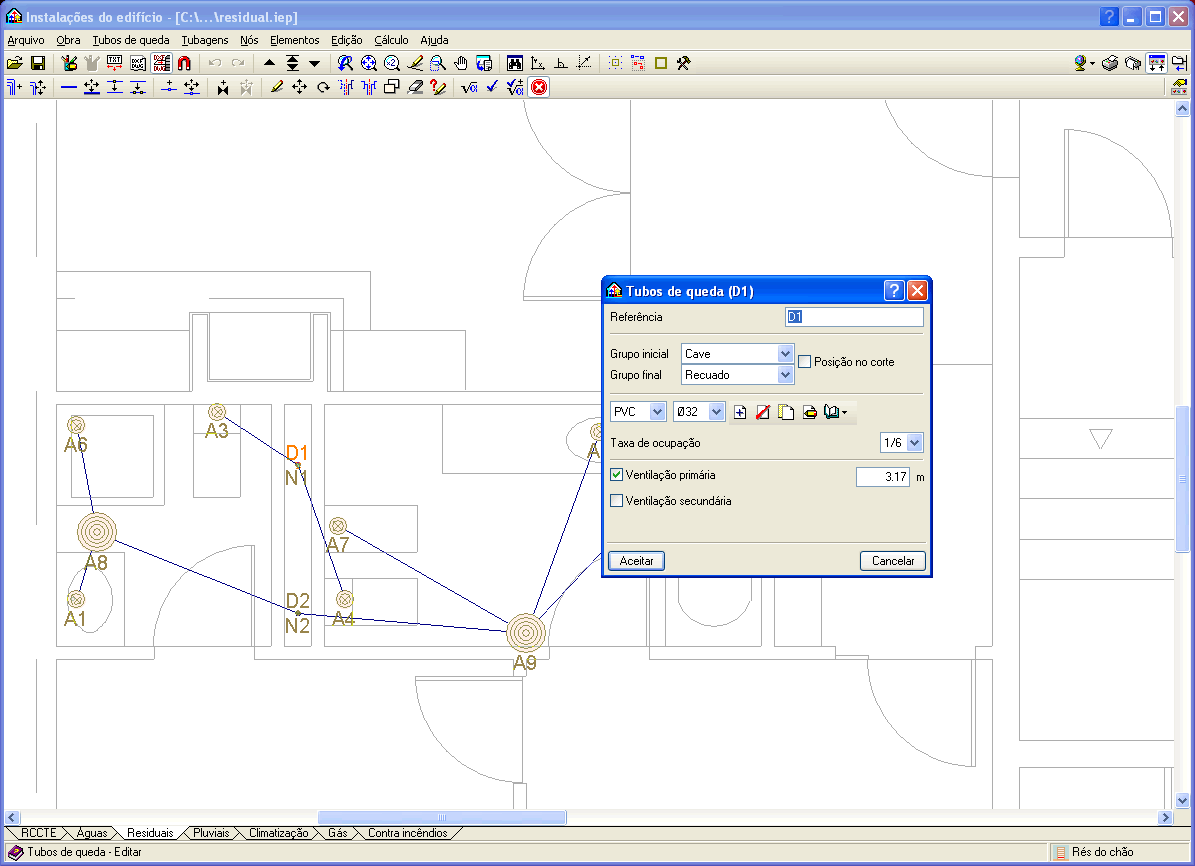Click the Referência input field

tap(854, 317)
